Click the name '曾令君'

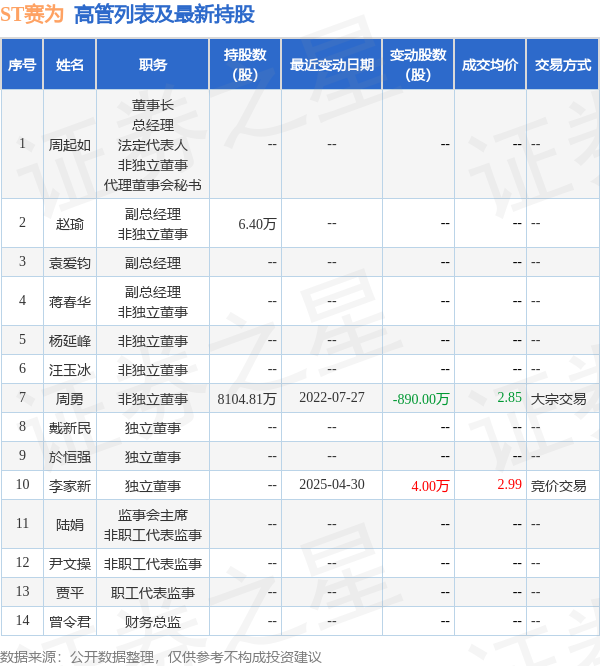(x=70, y=621)
